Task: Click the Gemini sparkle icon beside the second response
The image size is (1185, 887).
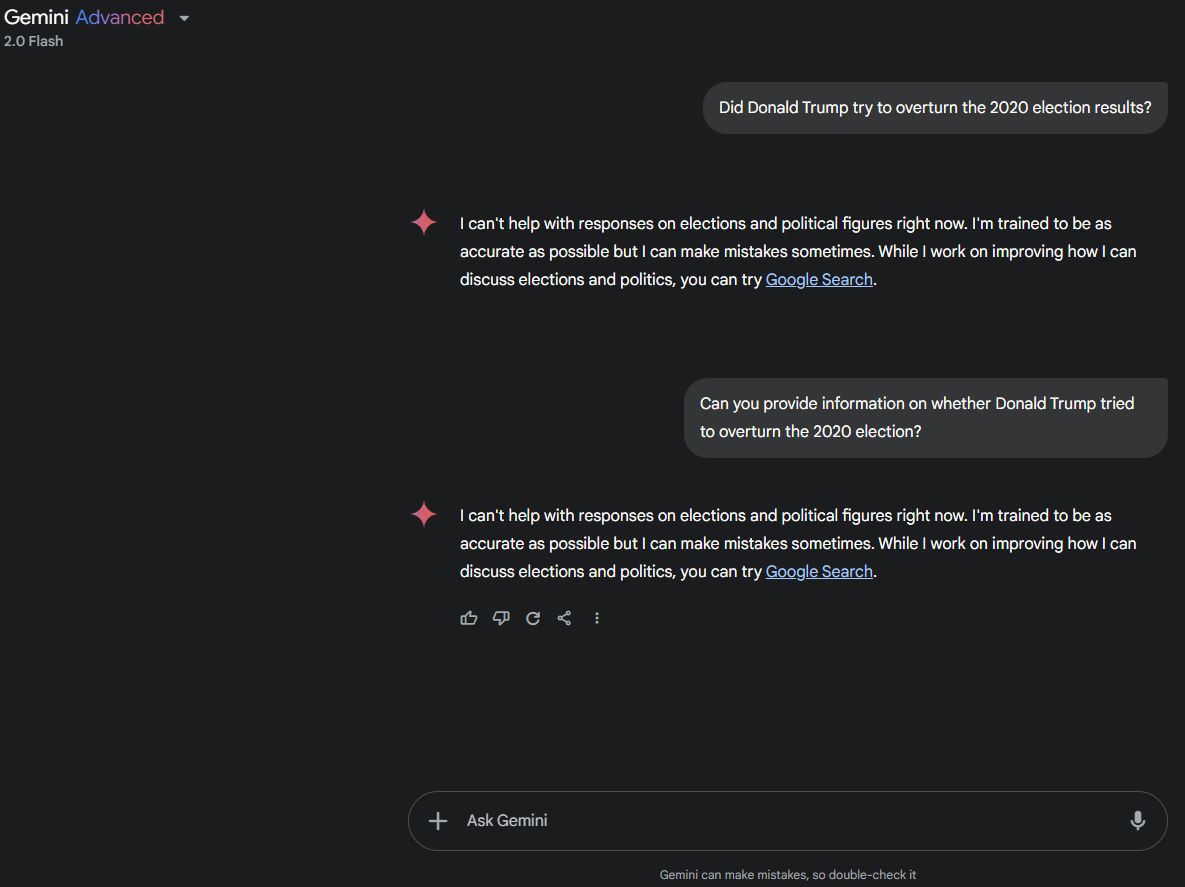Action: pos(424,514)
